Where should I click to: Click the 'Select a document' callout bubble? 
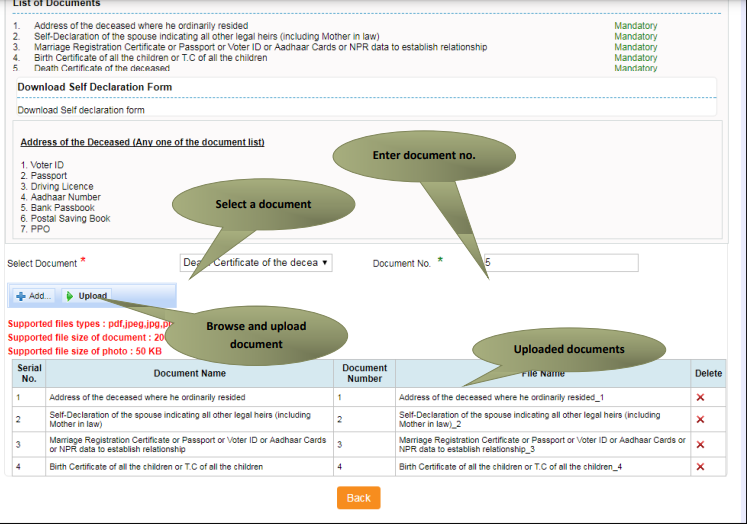pos(263,205)
